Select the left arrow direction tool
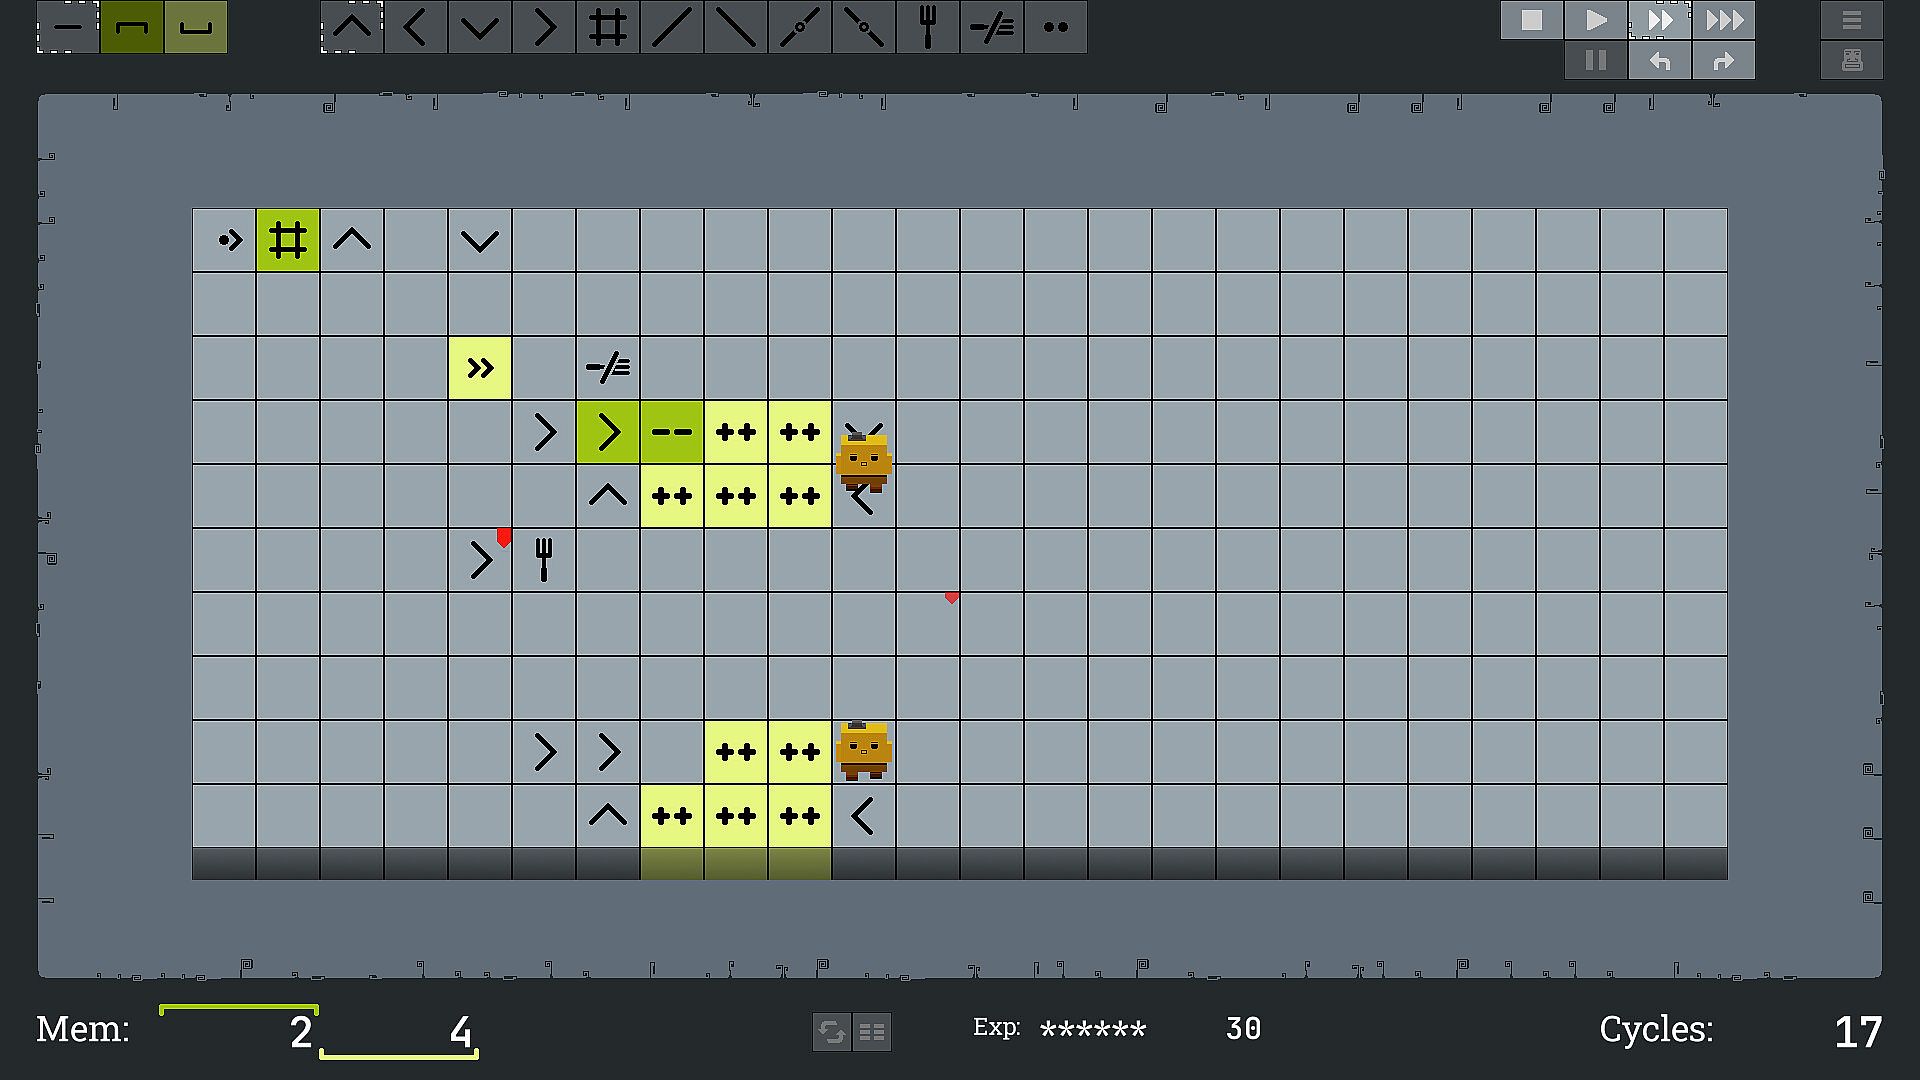Viewport: 1920px width, 1080px height. pyautogui.click(x=416, y=27)
